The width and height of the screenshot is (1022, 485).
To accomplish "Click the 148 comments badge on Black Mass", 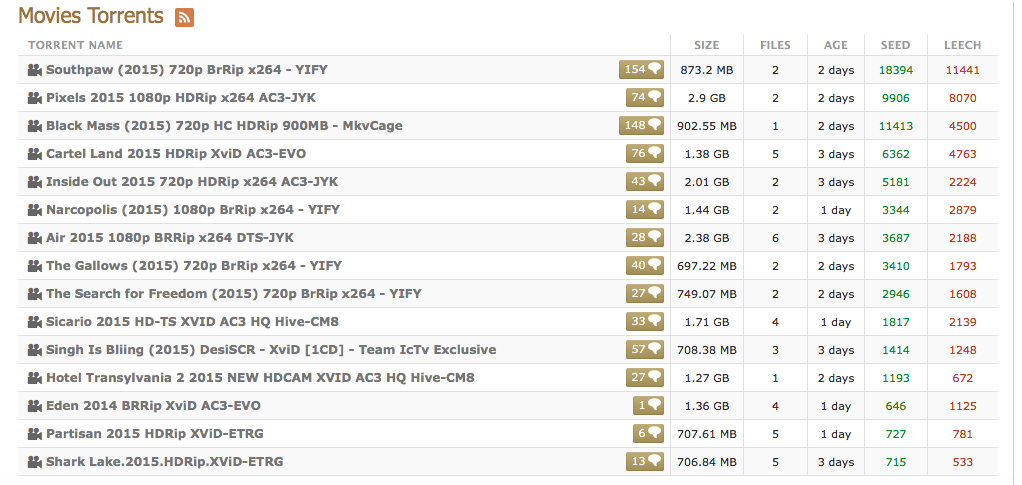I will tap(641, 126).
